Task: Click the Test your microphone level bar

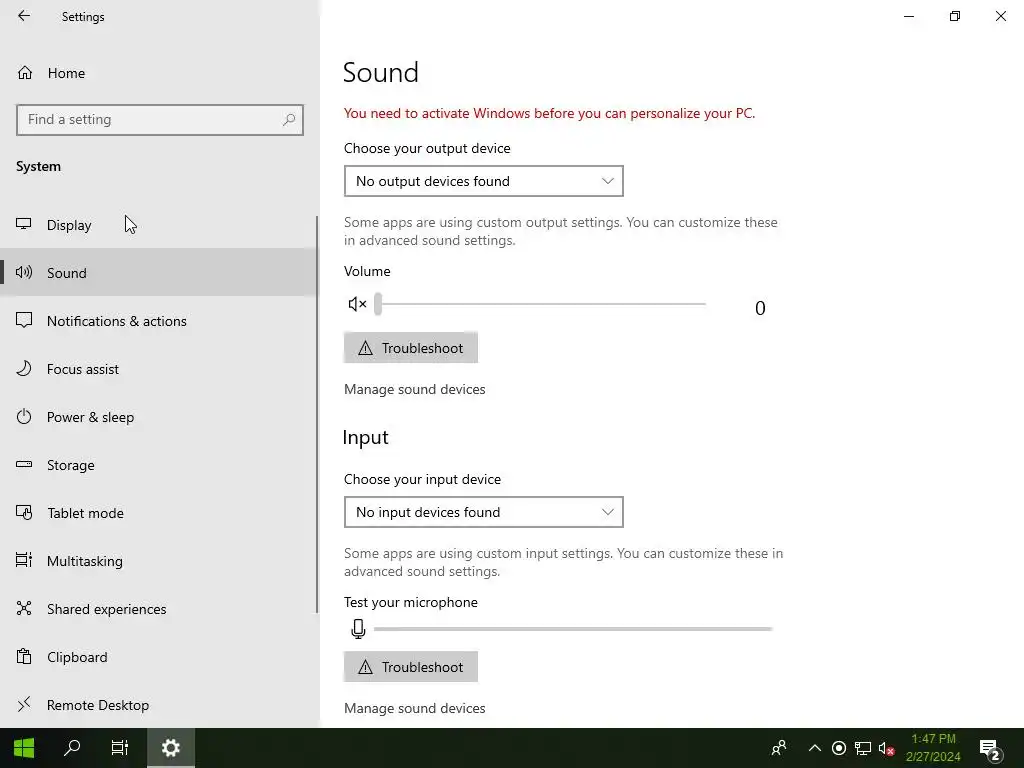Action: tap(573, 629)
